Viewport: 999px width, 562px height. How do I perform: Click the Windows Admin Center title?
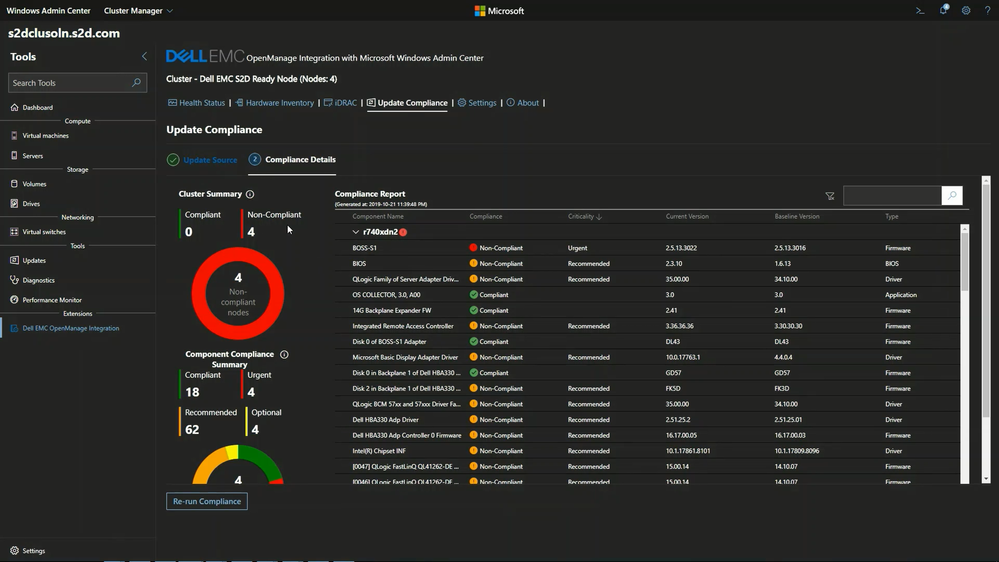tap(48, 11)
